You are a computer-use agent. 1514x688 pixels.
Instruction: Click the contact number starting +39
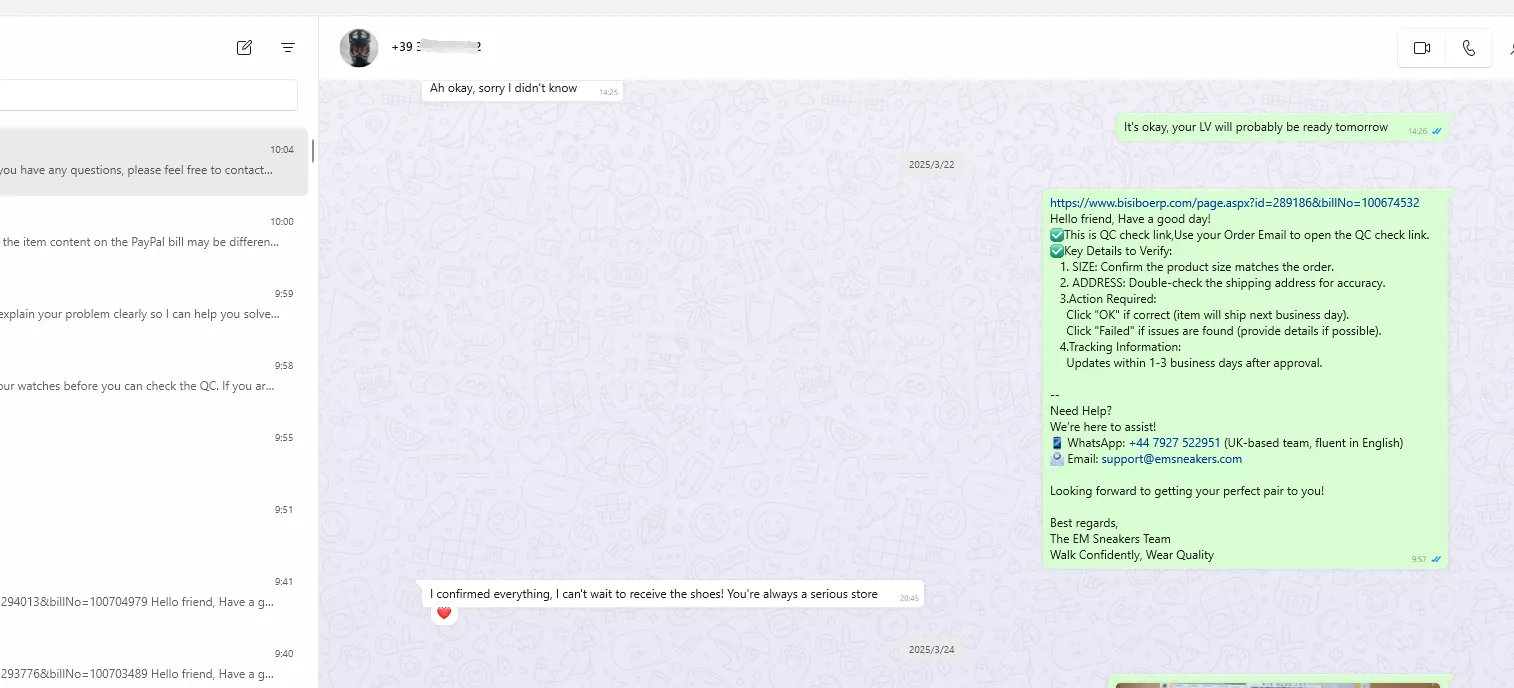click(x=436, y=47)
